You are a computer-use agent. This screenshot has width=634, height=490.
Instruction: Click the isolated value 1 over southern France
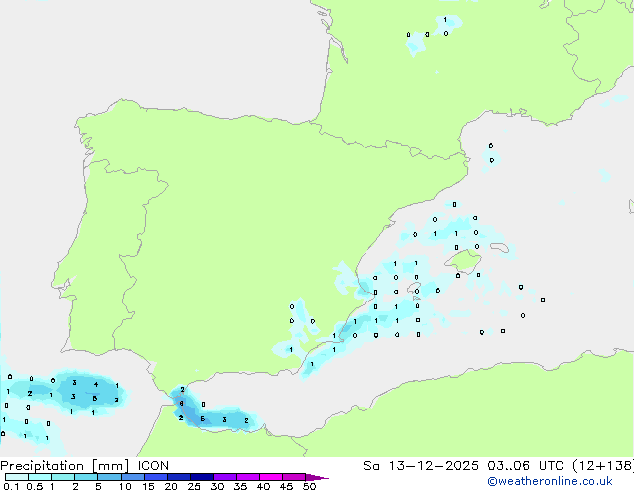(445, 19)
